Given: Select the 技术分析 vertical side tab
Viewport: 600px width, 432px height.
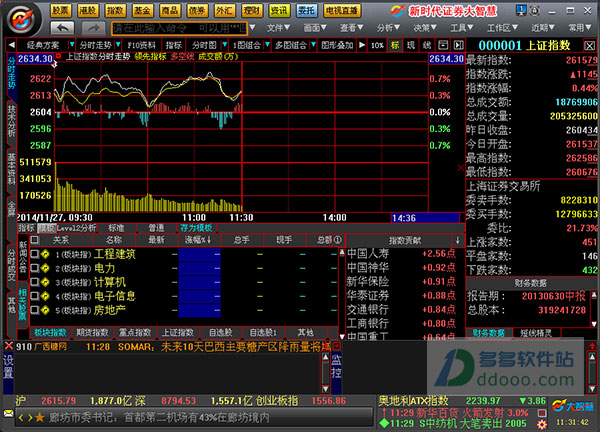Looking at the screenshot, I should pos(12,122).
